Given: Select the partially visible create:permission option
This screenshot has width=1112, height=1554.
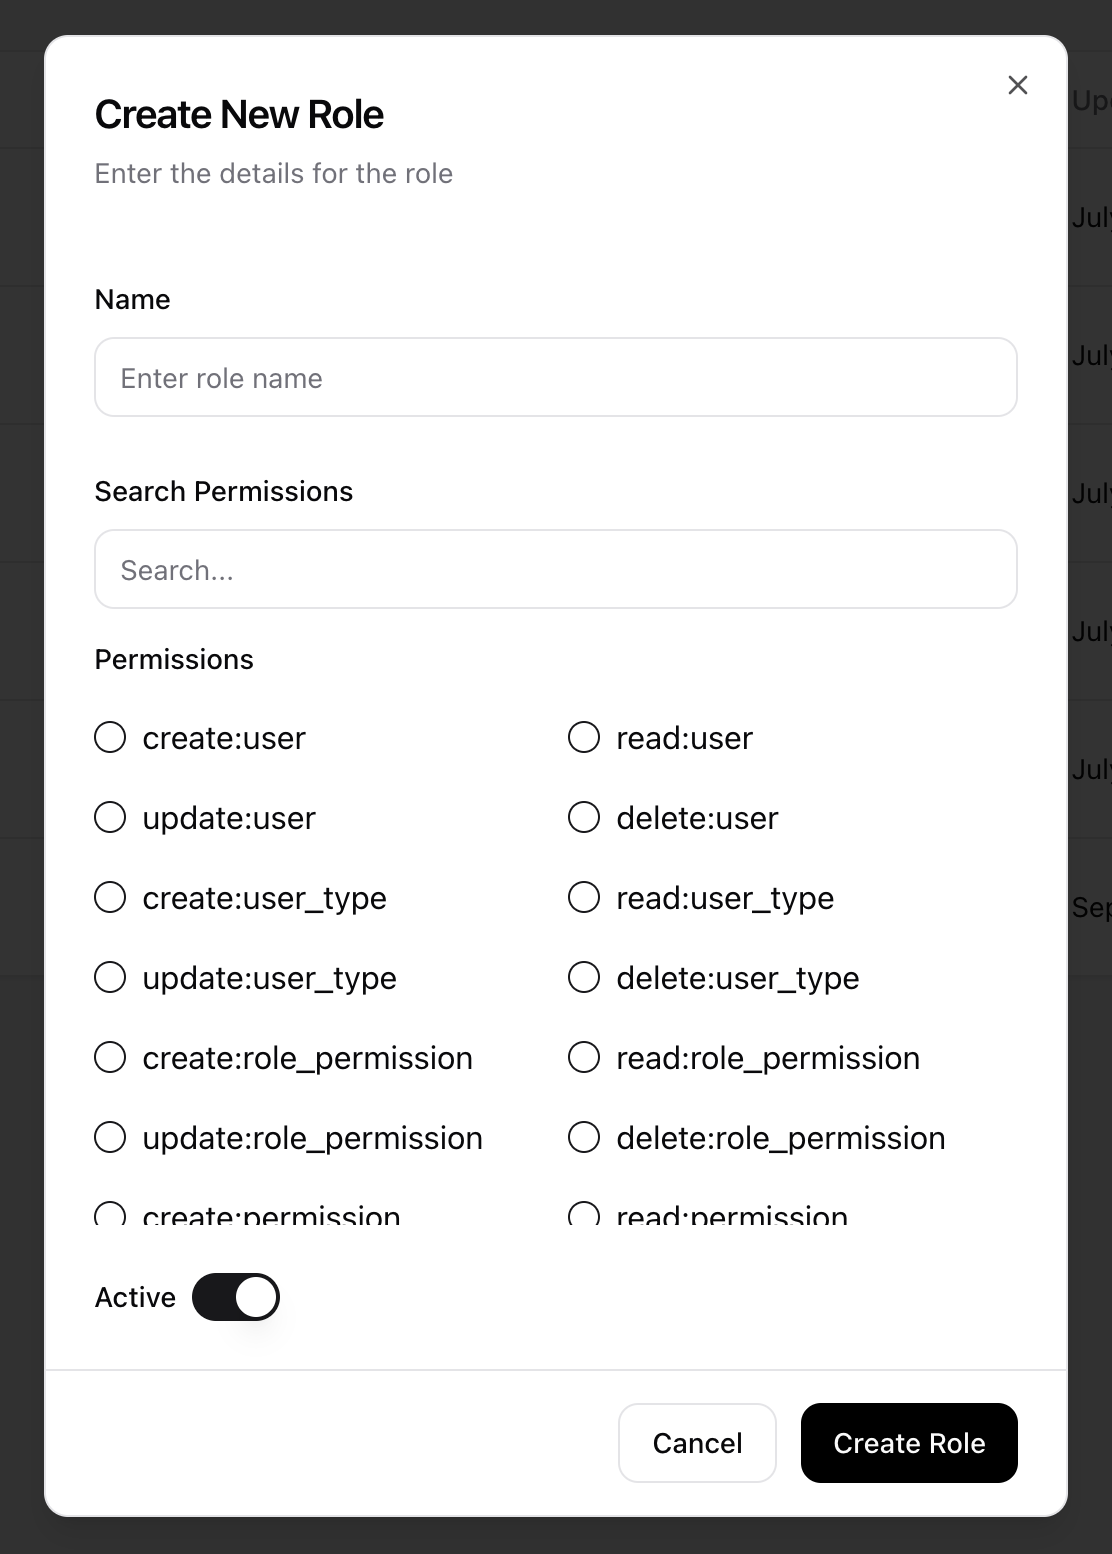Looking at the screenshot, I should (x=110, y=1214).
